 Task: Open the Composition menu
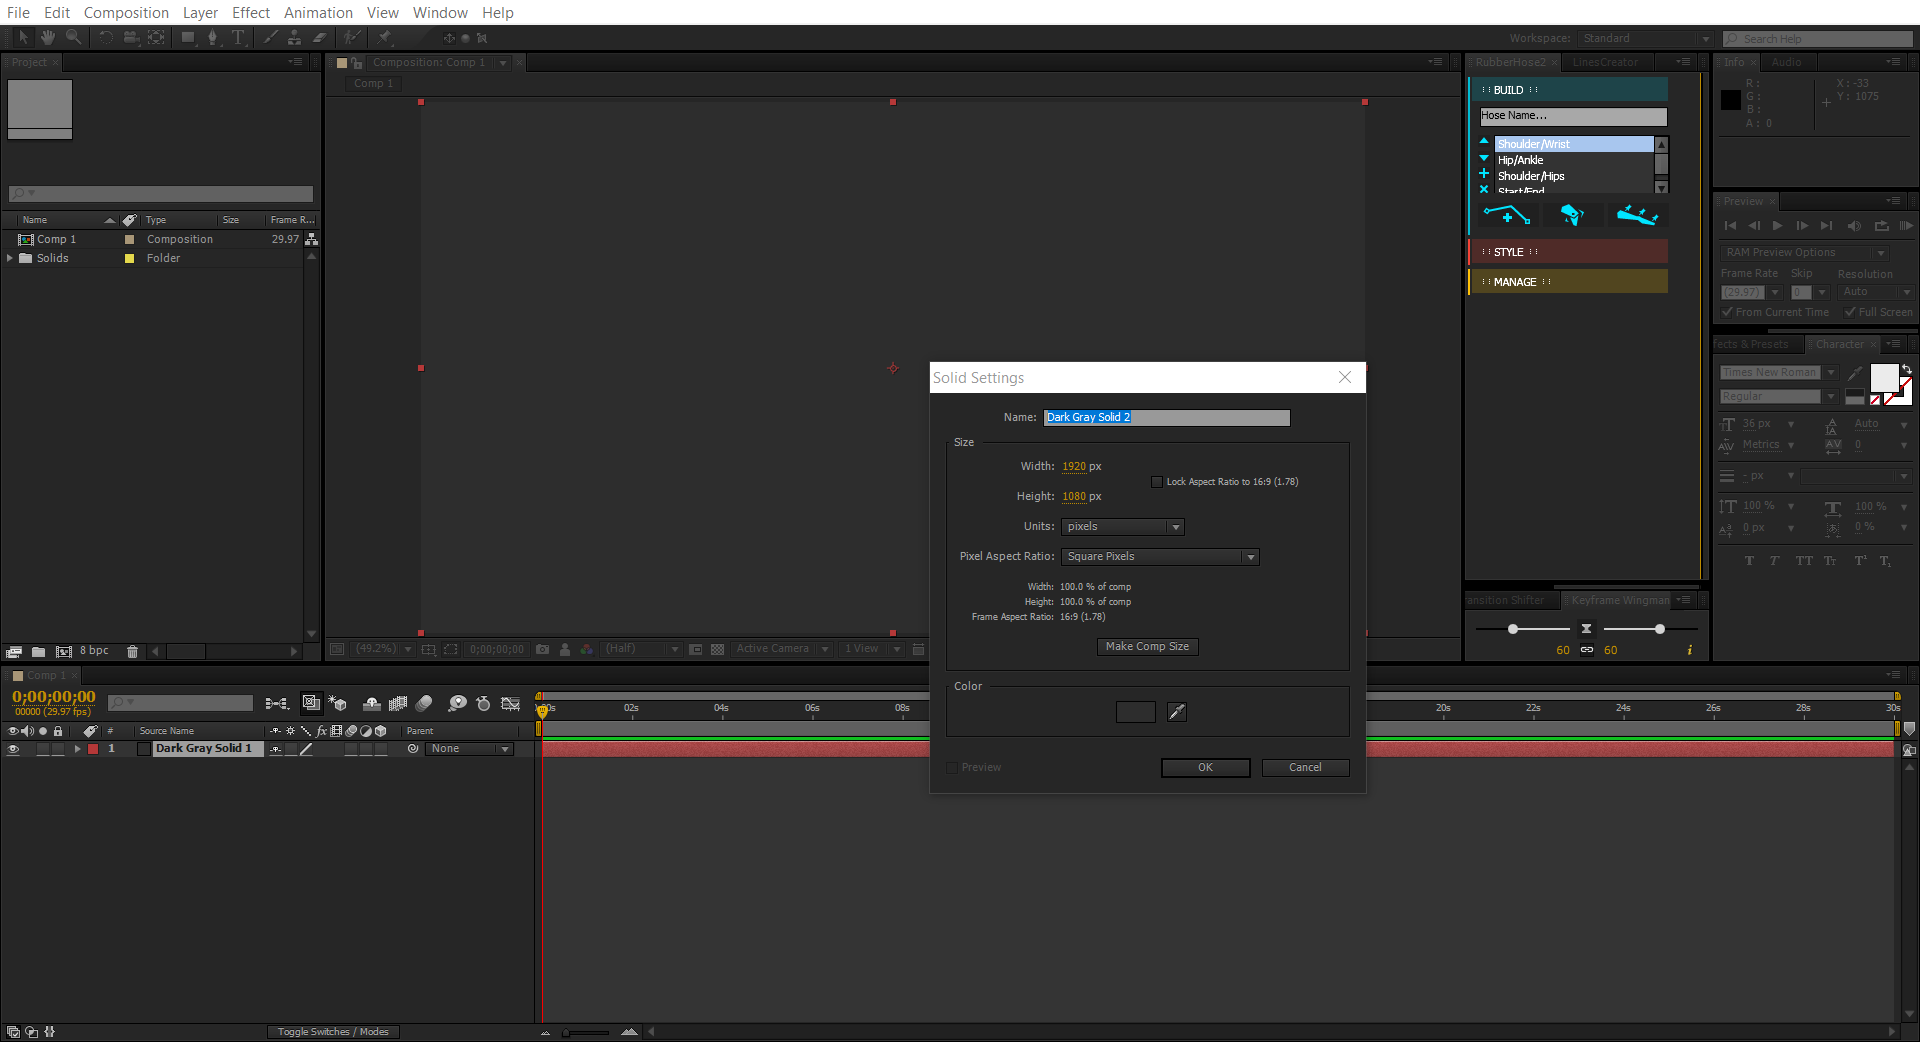[126, 12]
